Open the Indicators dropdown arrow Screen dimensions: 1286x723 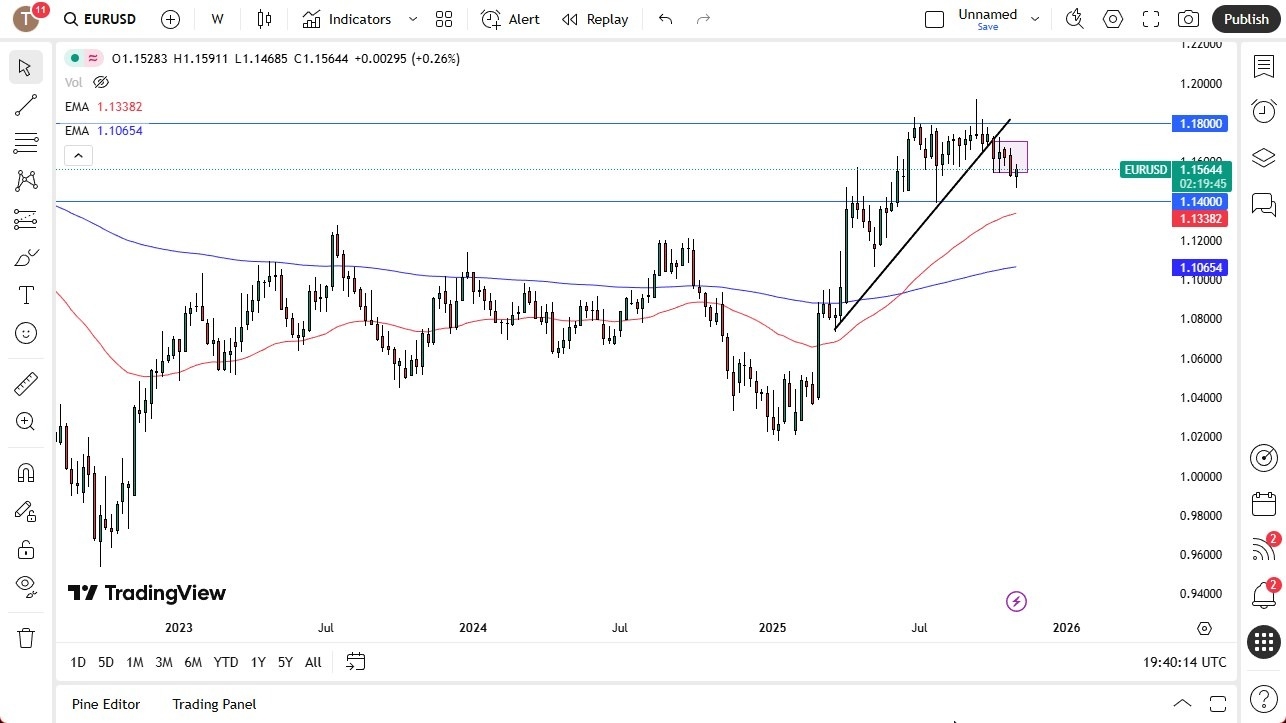click(x=412, y=18)
